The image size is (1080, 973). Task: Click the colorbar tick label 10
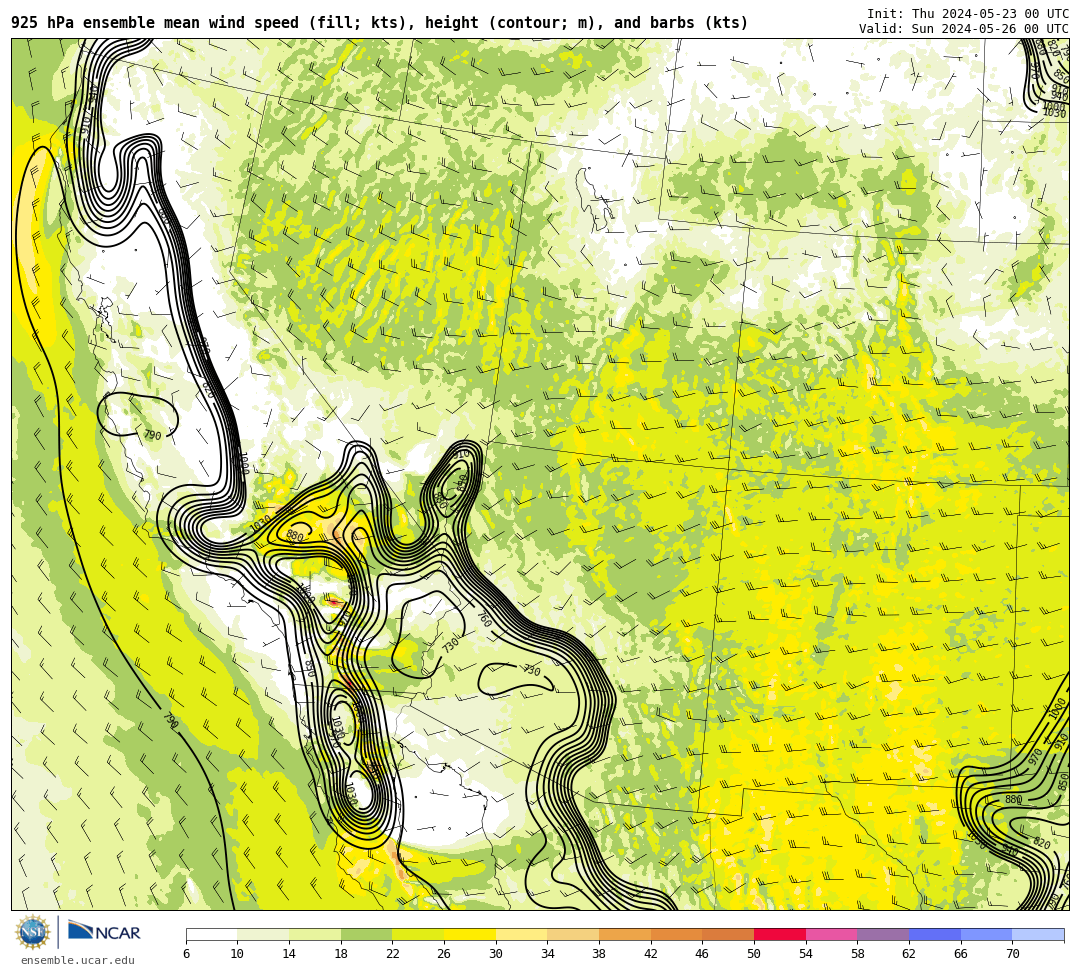coord(238,954)
